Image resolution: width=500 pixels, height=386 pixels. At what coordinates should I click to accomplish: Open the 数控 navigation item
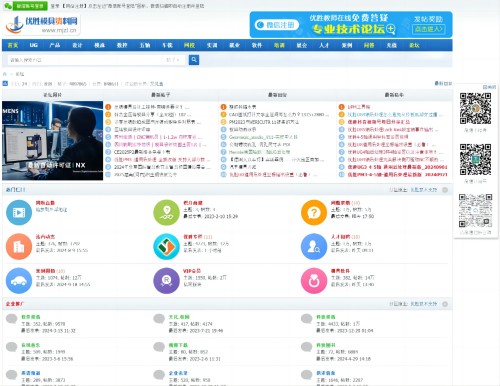click(122, 45)
